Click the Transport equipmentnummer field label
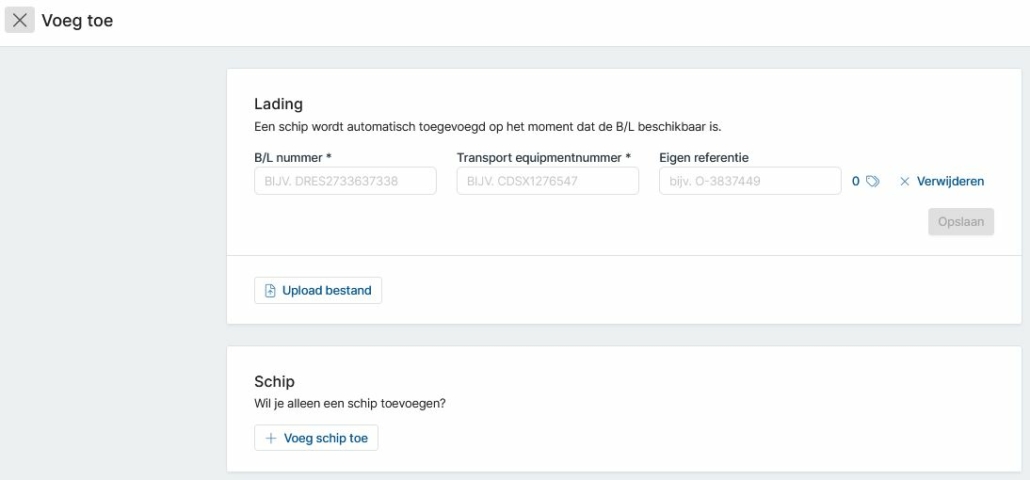Image resolution: width=1030 pixels, height=480 pixels. click(544, 158)
